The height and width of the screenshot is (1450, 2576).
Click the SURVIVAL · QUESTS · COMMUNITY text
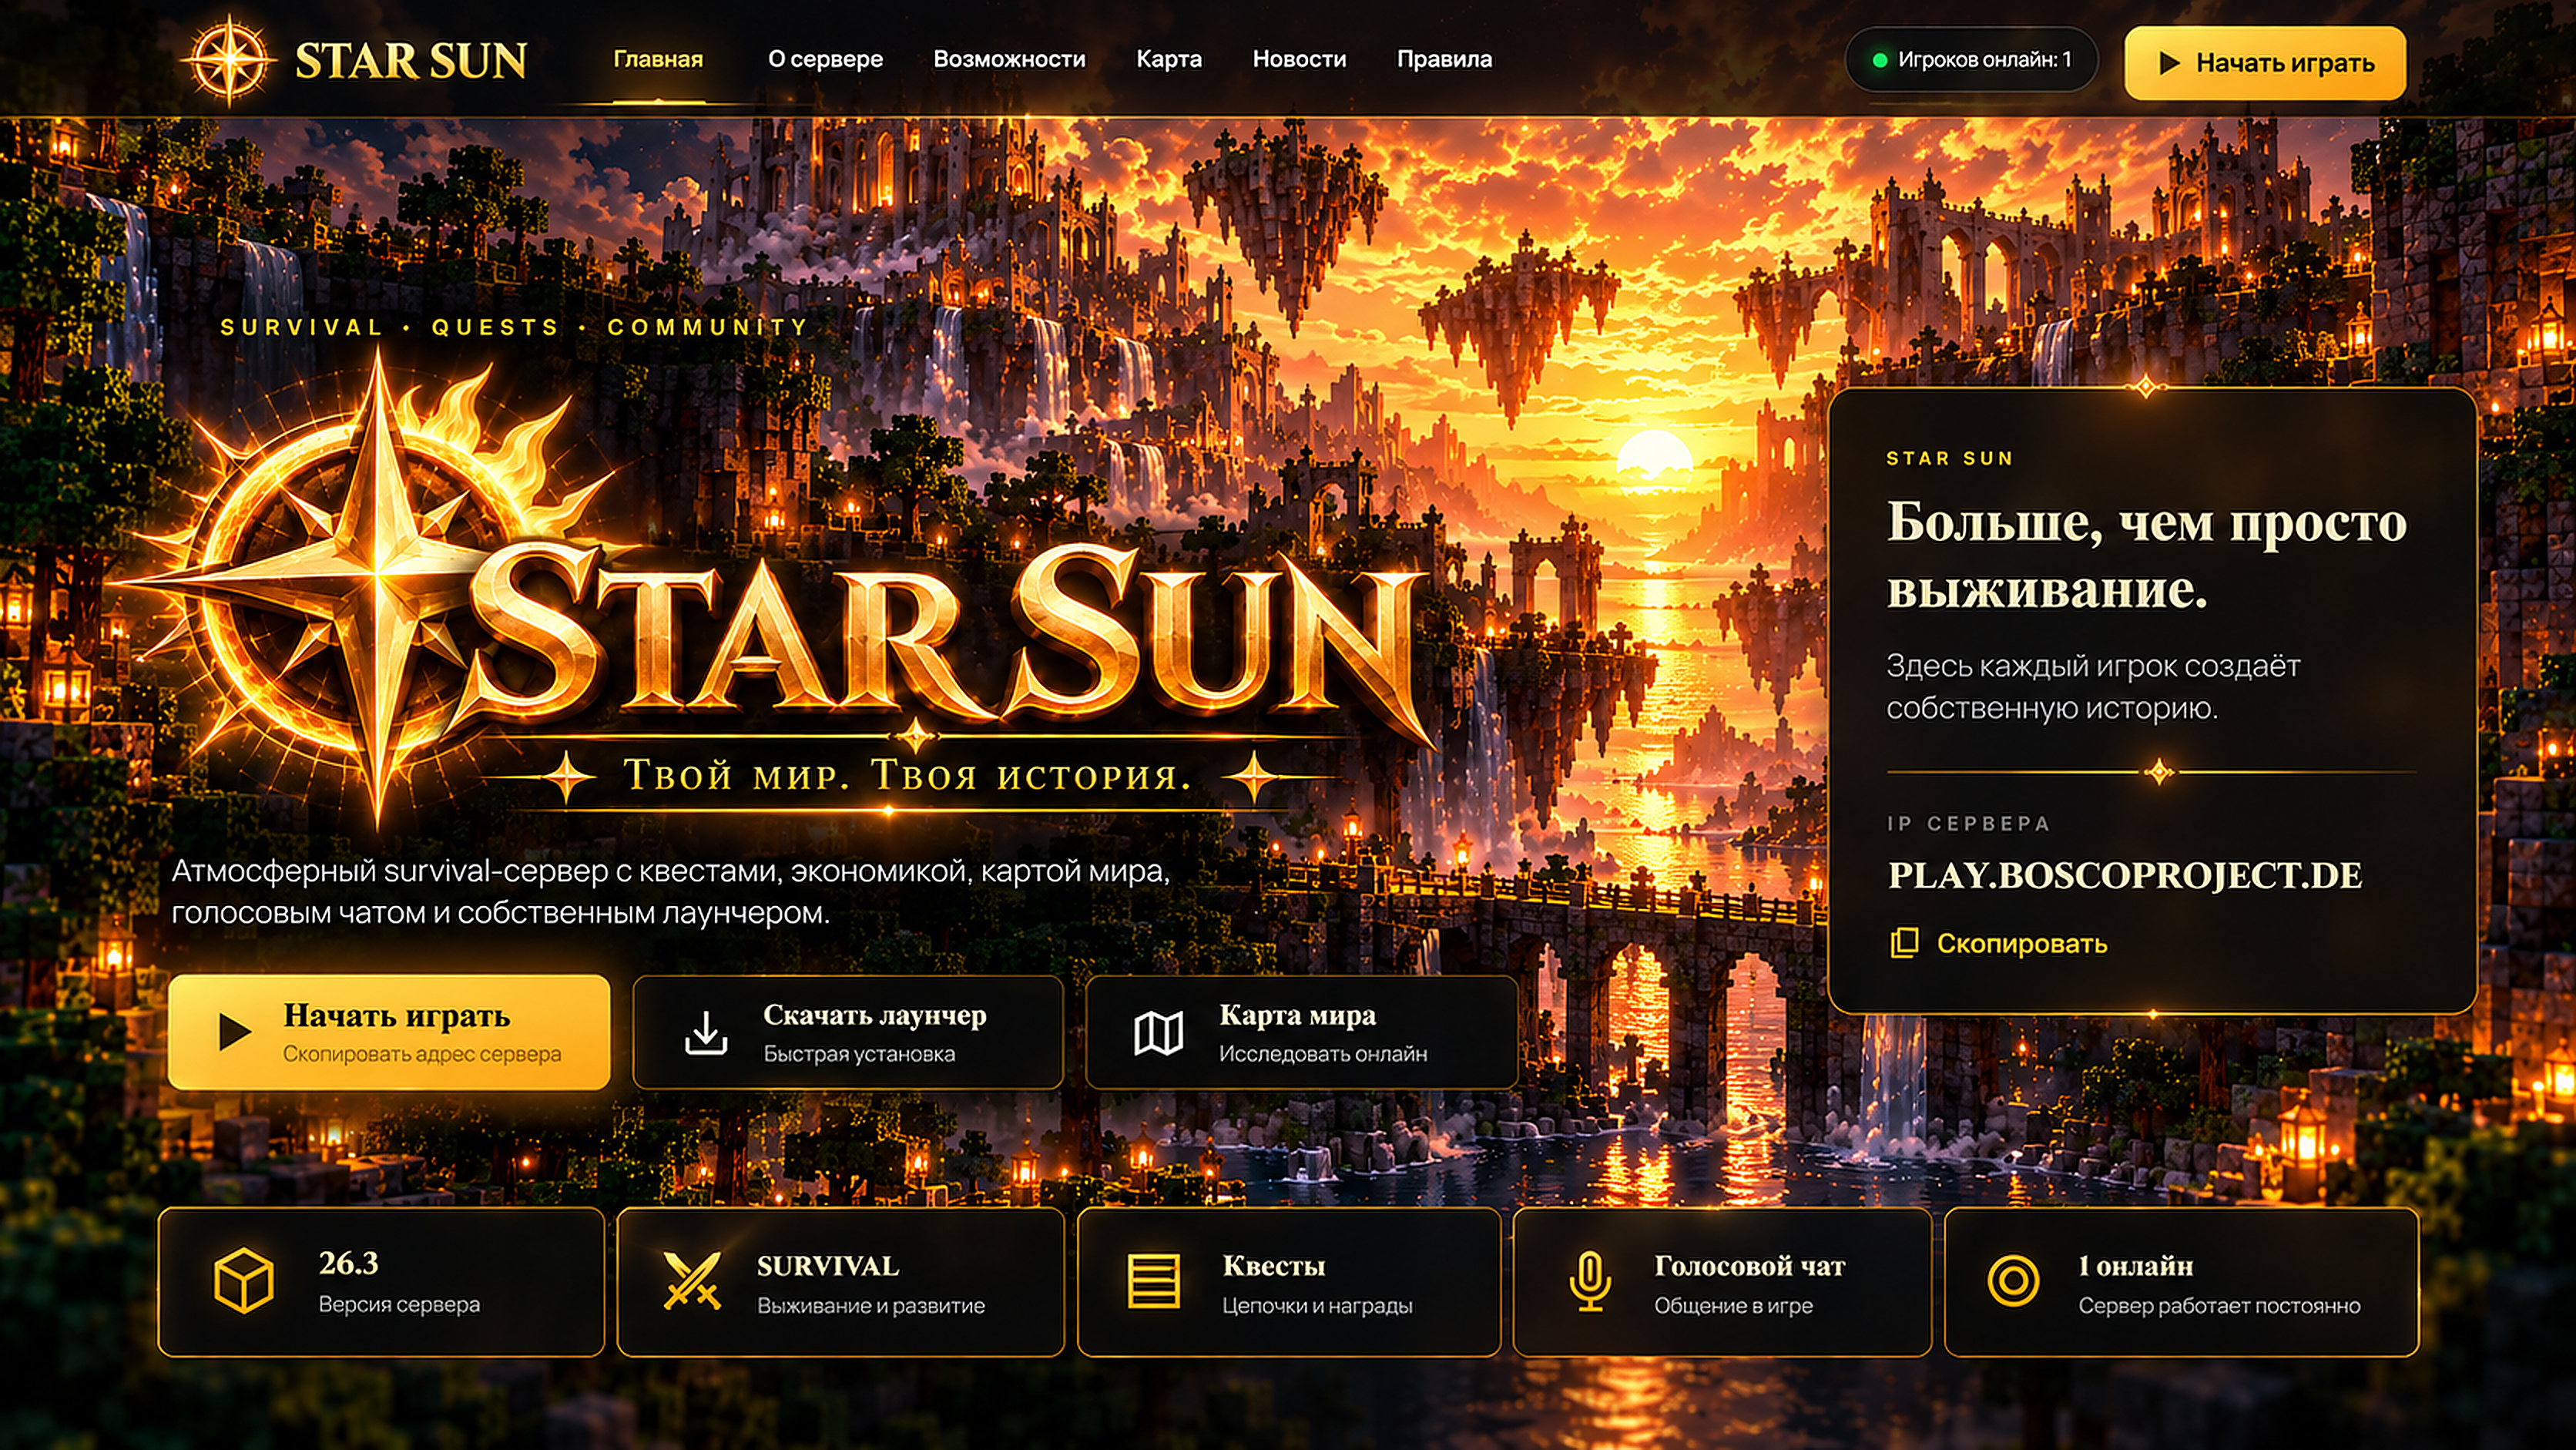[x=514, y=327]
